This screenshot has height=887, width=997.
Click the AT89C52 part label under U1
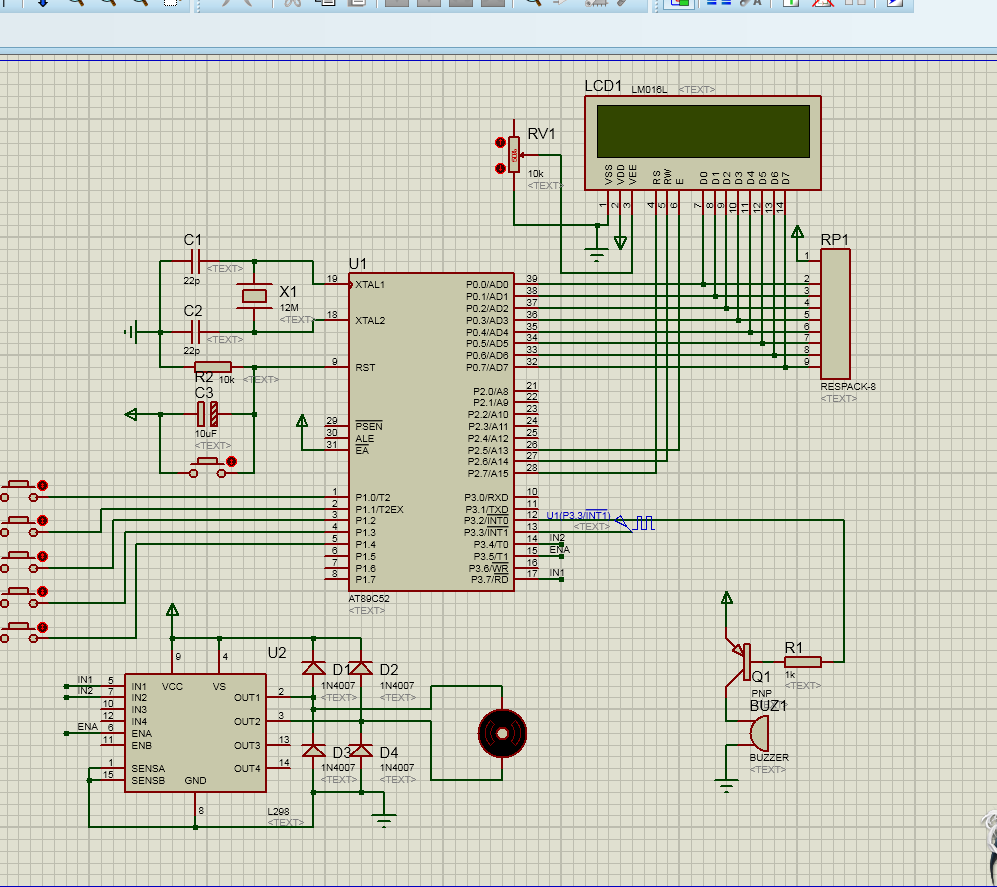coord(369,598)
